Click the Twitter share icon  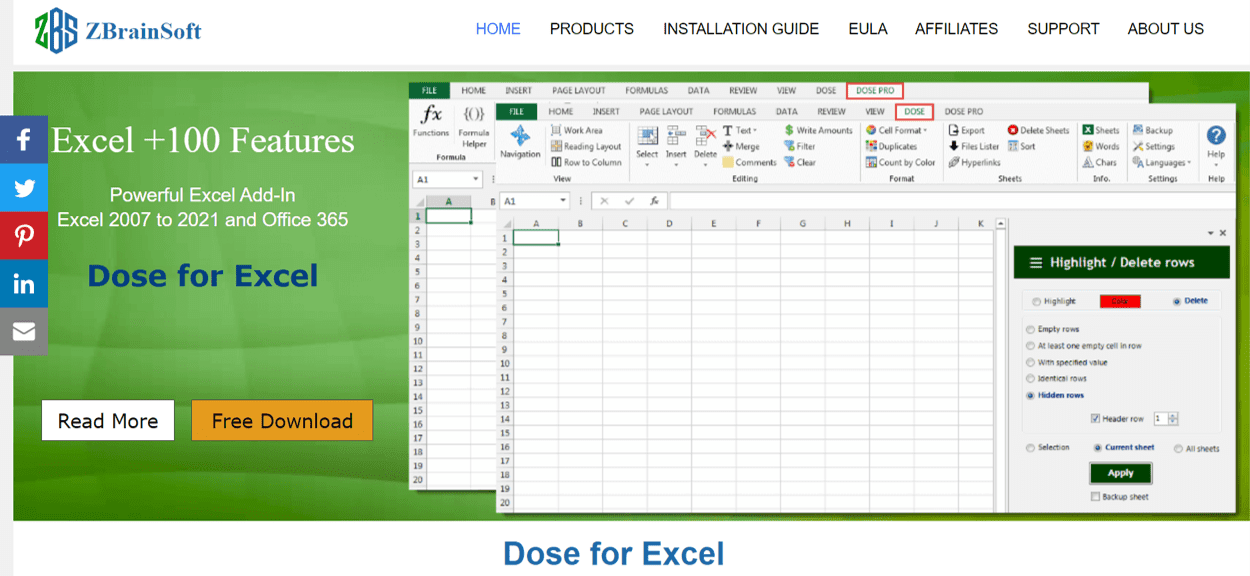pos(24,187)
